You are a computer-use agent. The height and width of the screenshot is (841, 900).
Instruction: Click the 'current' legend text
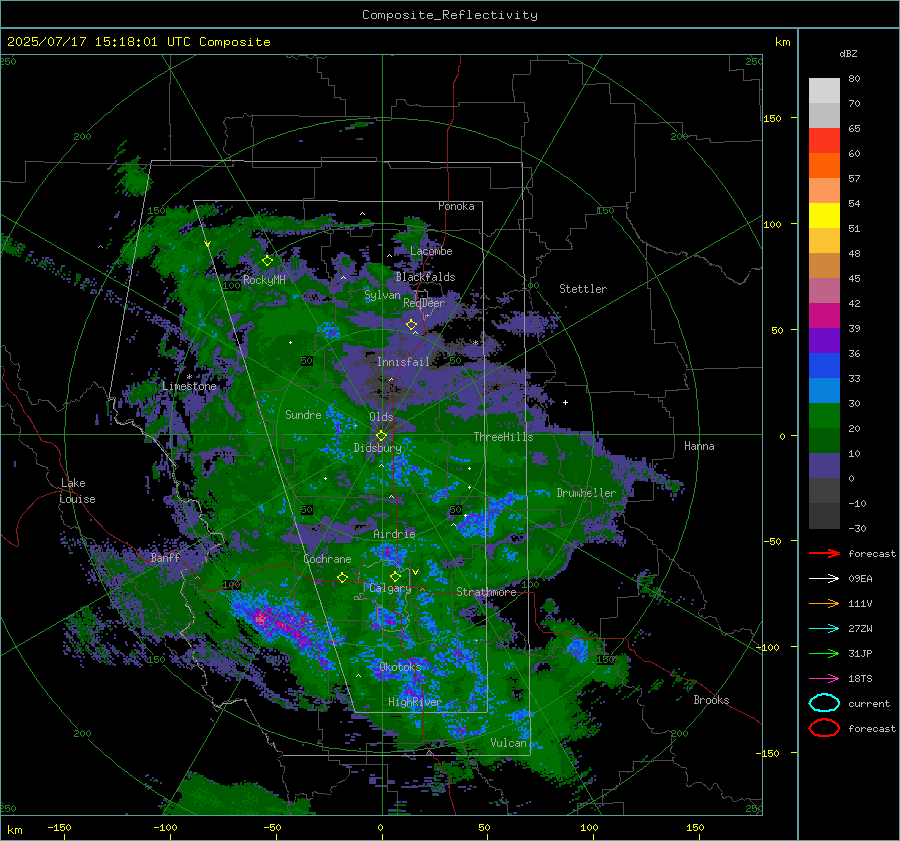(869, 704)
